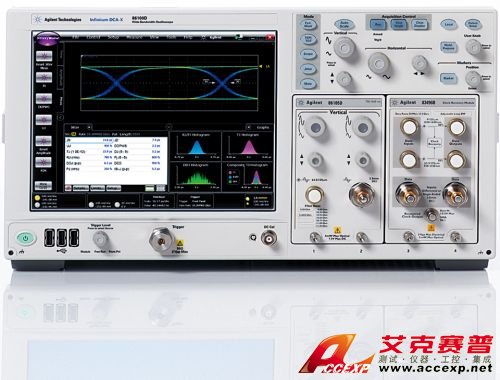Toggle the yellow channel indicator on the status bar

pyautogui.click(x=37, y=198)
